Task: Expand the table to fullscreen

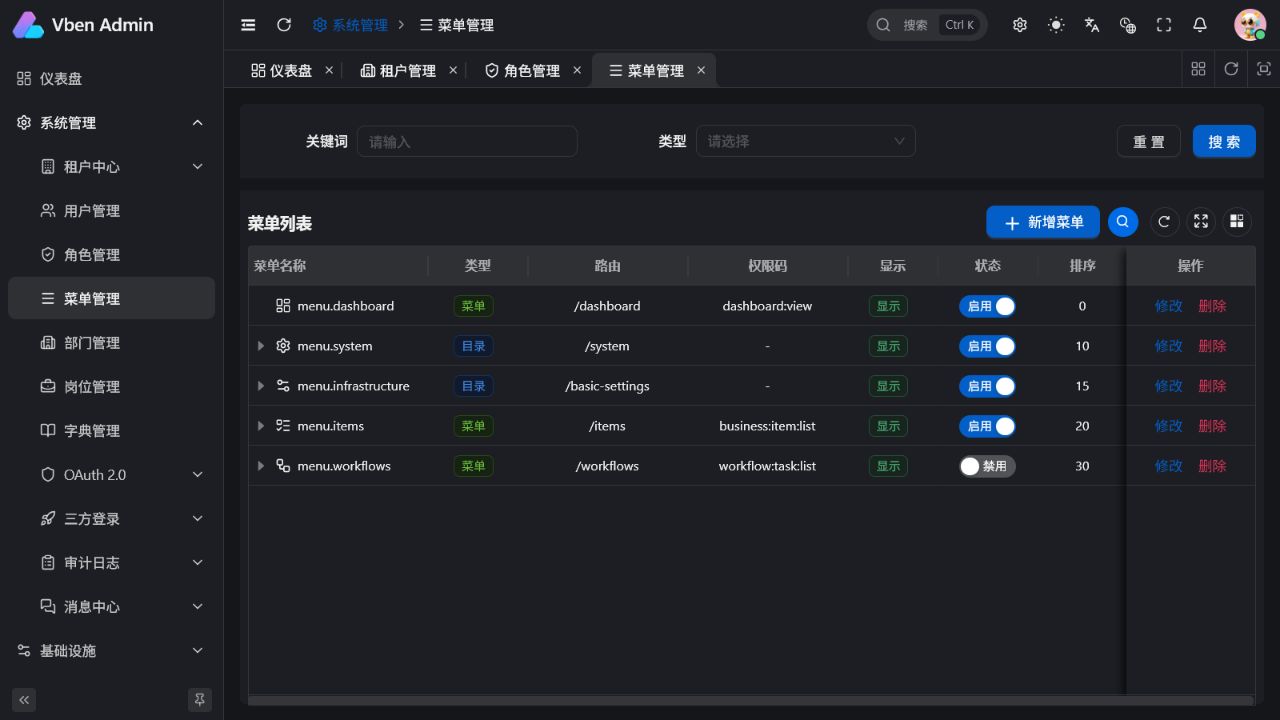Action: coord(1201,222)
